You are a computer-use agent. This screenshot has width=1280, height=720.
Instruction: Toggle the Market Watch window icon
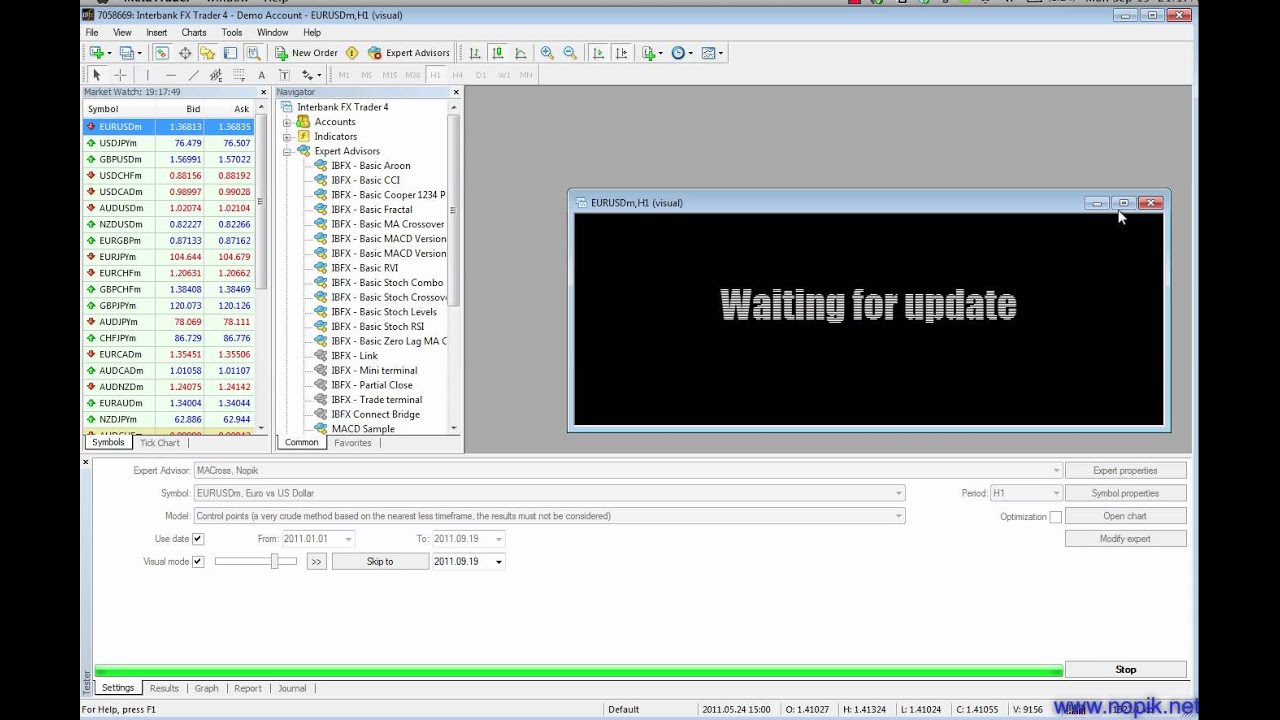click(x=161, y=53)
